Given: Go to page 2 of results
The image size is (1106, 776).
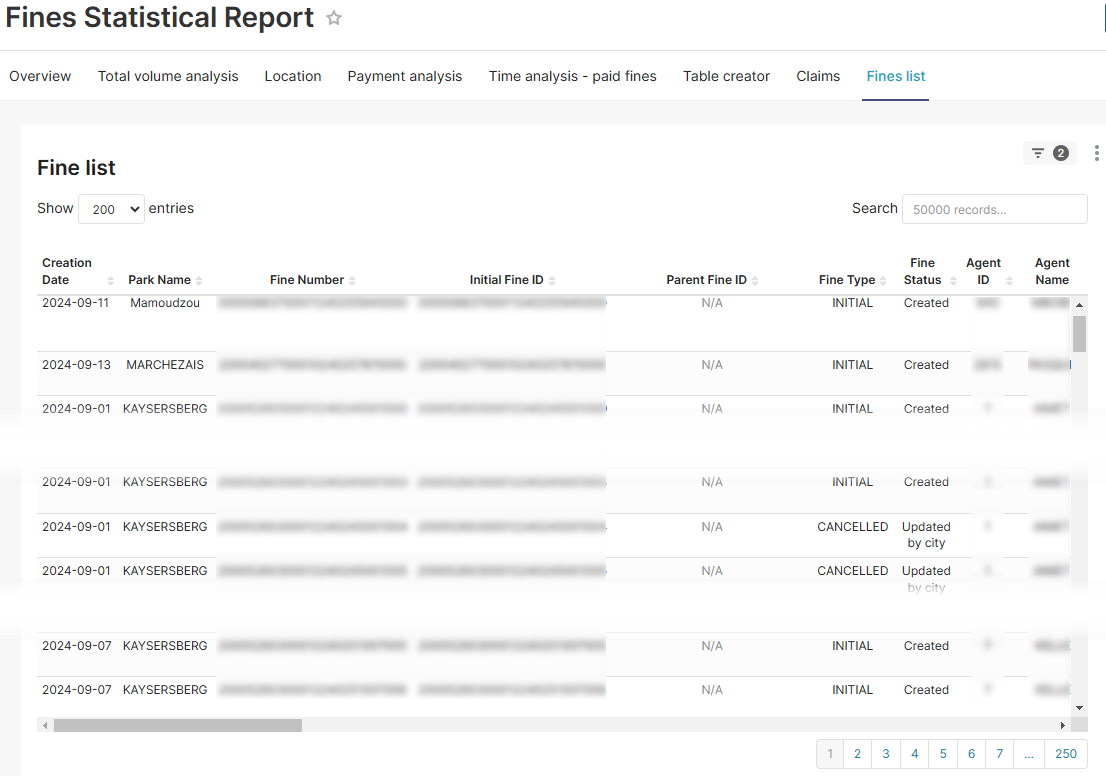Looking at the screenshot, I should click(x=857, y=753).
